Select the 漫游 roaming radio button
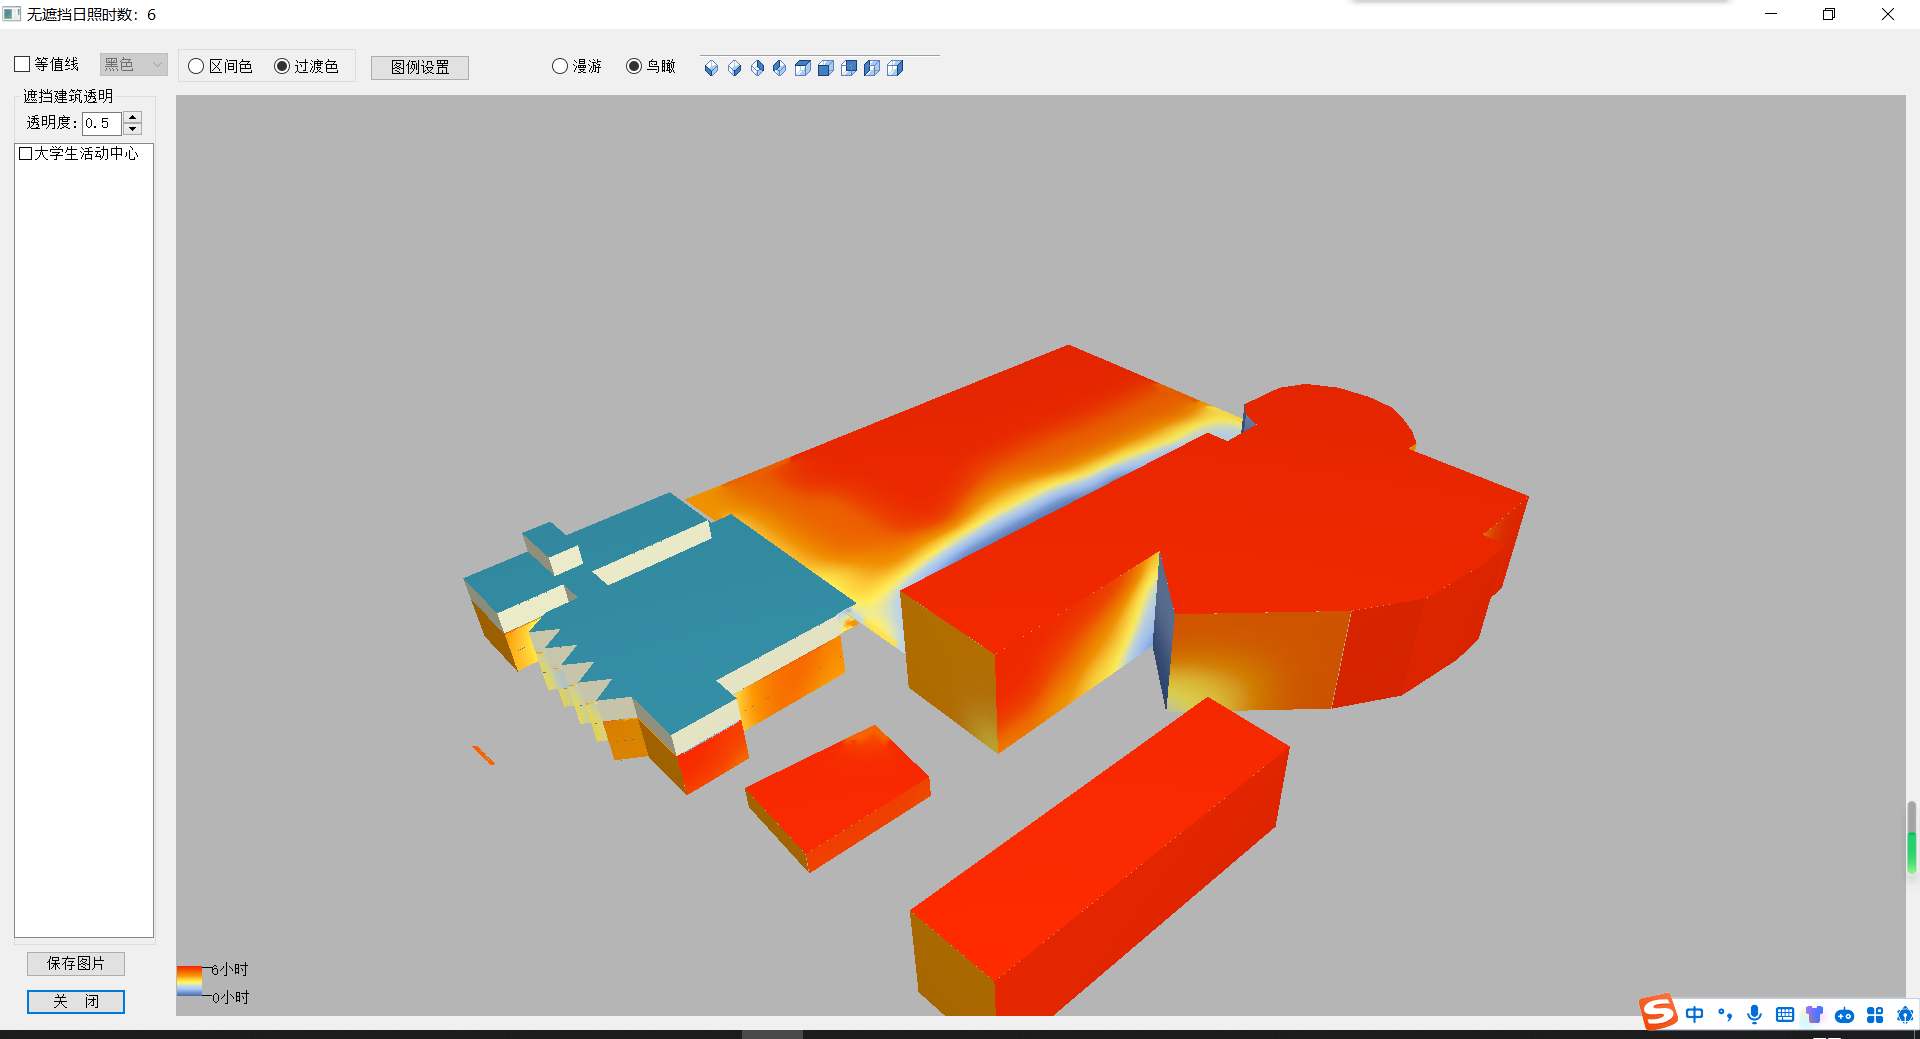The width and height of the screenshot is (1920, 1039). coord(560,67)
